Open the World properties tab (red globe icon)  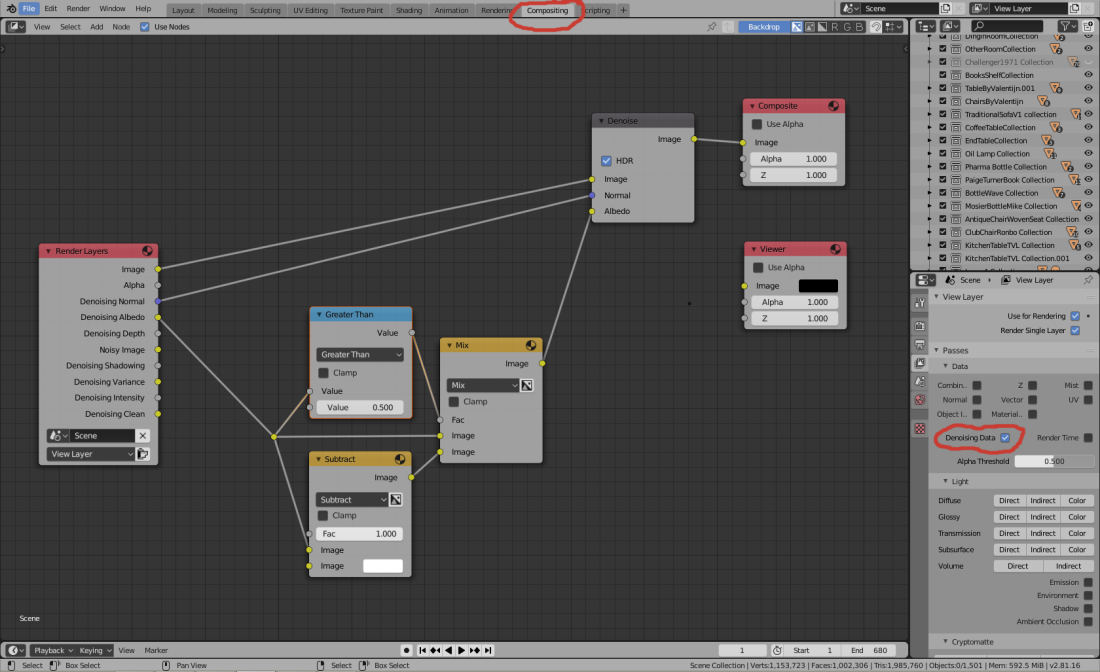[x=920, y=399]
